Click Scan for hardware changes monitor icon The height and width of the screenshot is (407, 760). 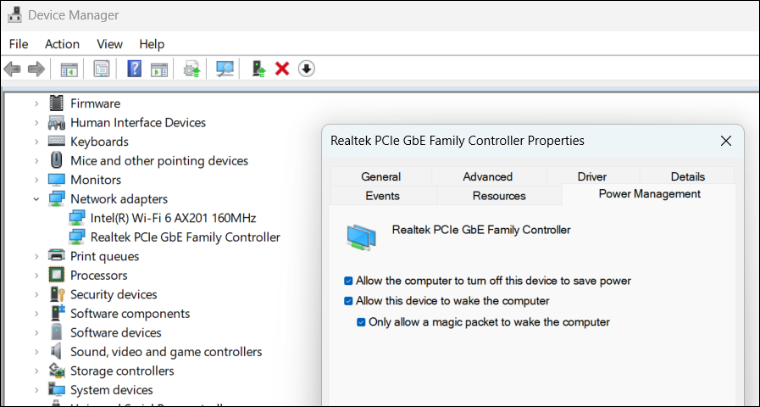pyautogui.click(x=225, y=69)
